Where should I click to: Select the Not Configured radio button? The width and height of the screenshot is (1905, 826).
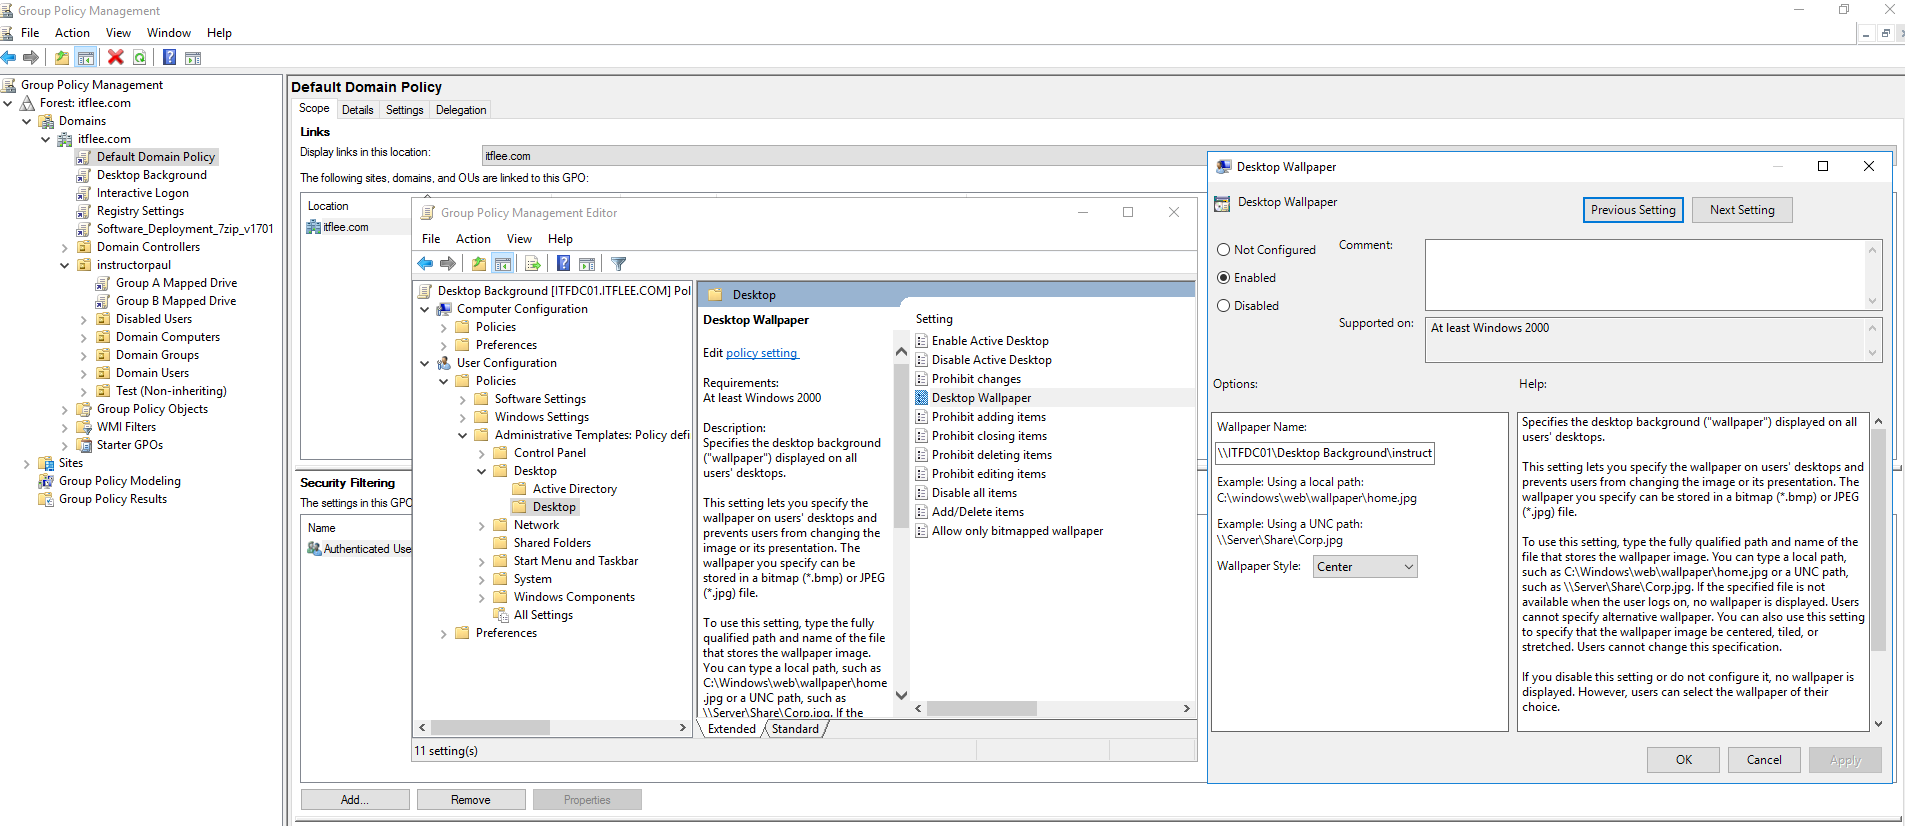(1223, 250)
